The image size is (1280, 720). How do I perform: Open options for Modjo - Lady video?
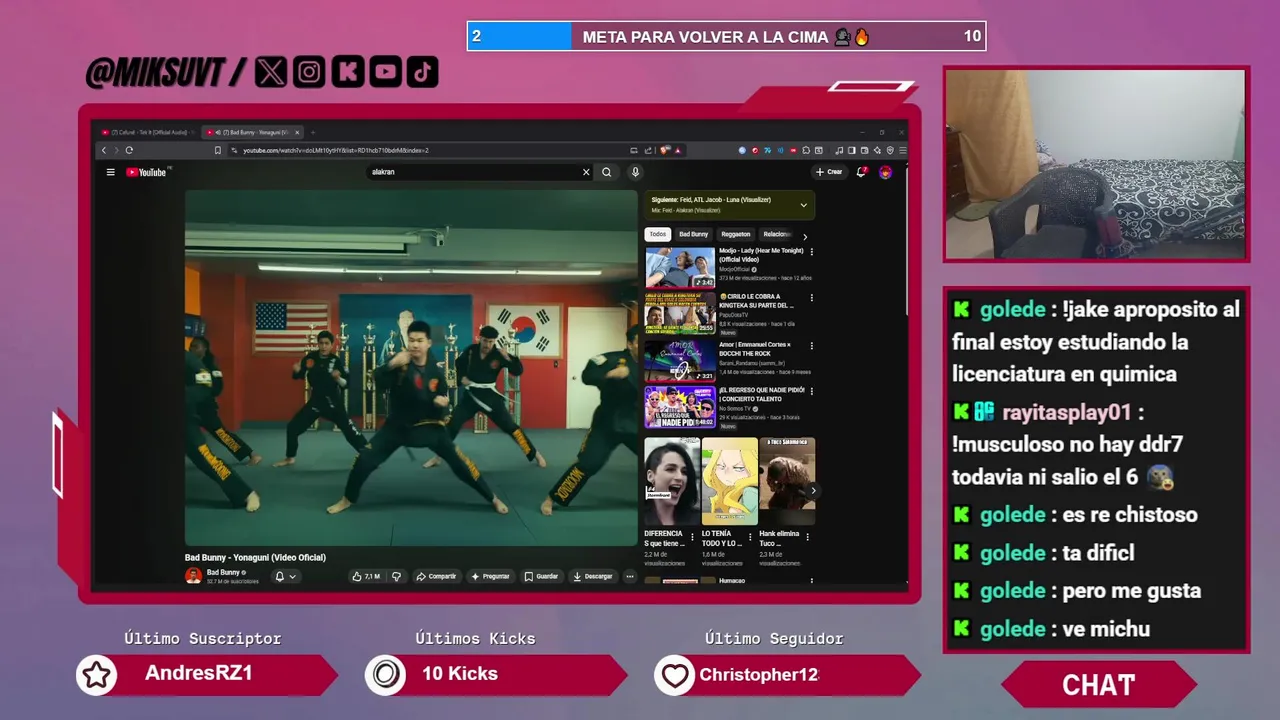pos(811,252)
